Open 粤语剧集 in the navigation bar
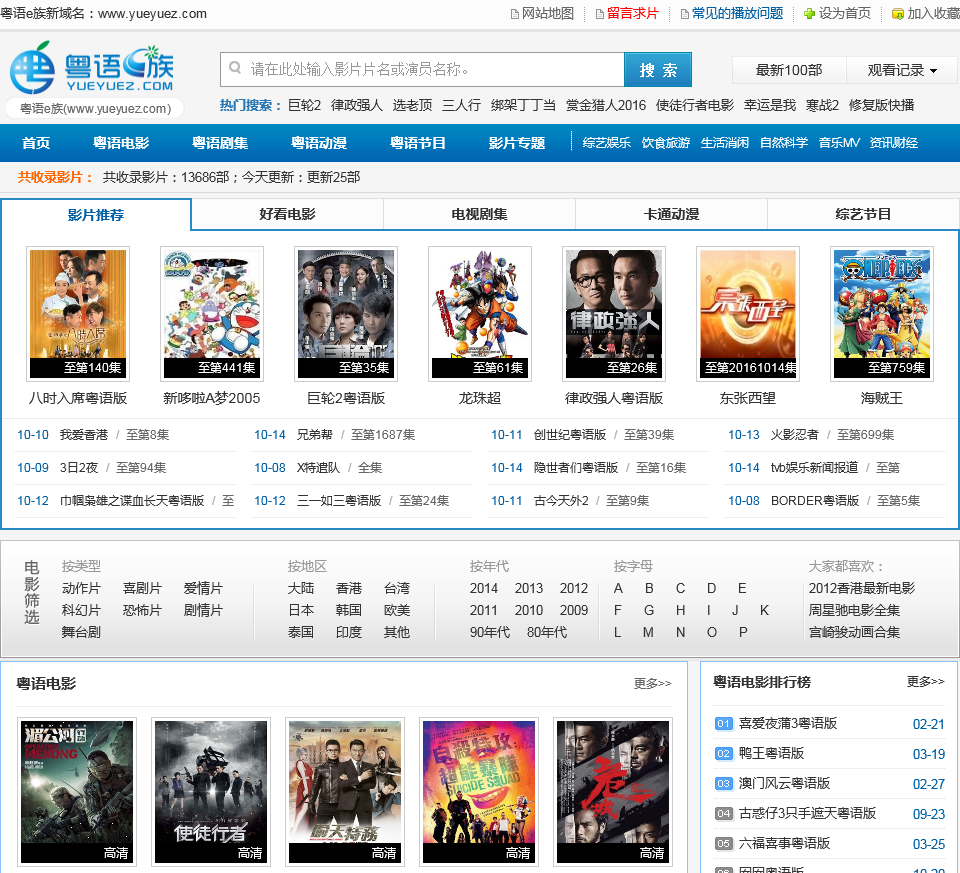 pyautogui.click(x=220, y=143)
